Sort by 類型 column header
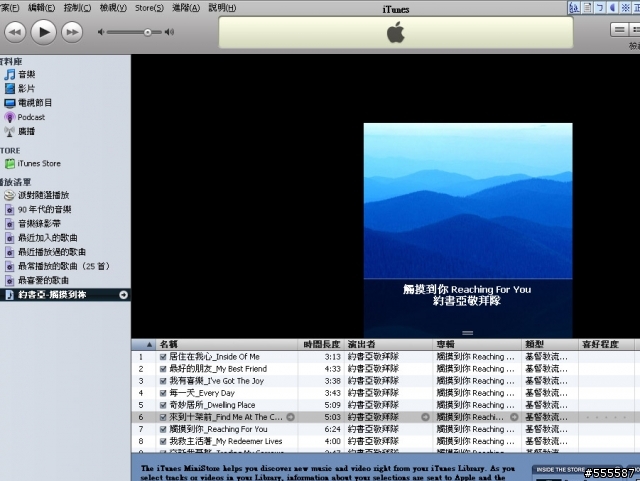 [550, 345]
